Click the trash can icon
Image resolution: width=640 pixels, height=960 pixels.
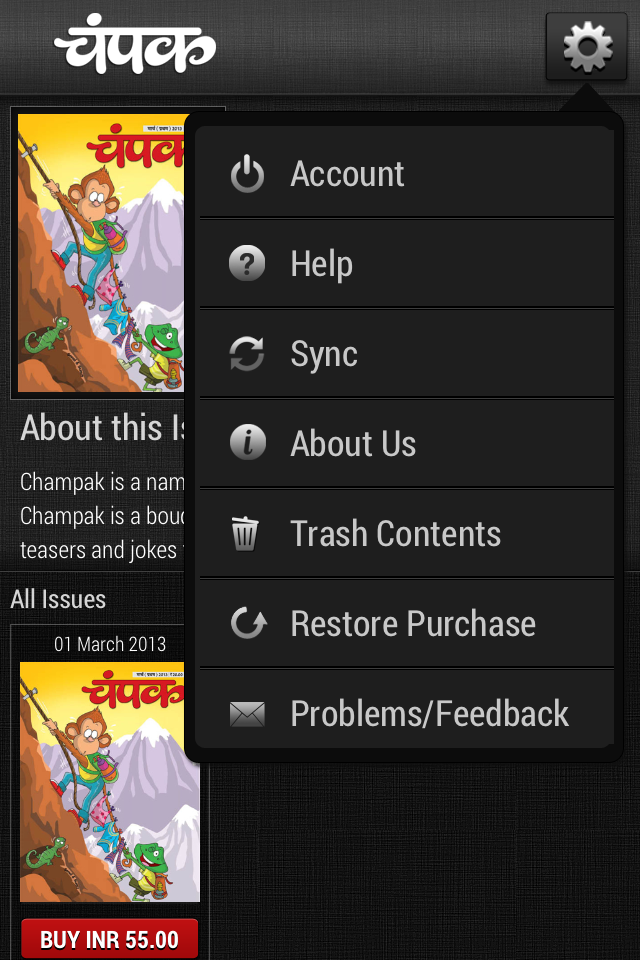(x=245, y=533)
